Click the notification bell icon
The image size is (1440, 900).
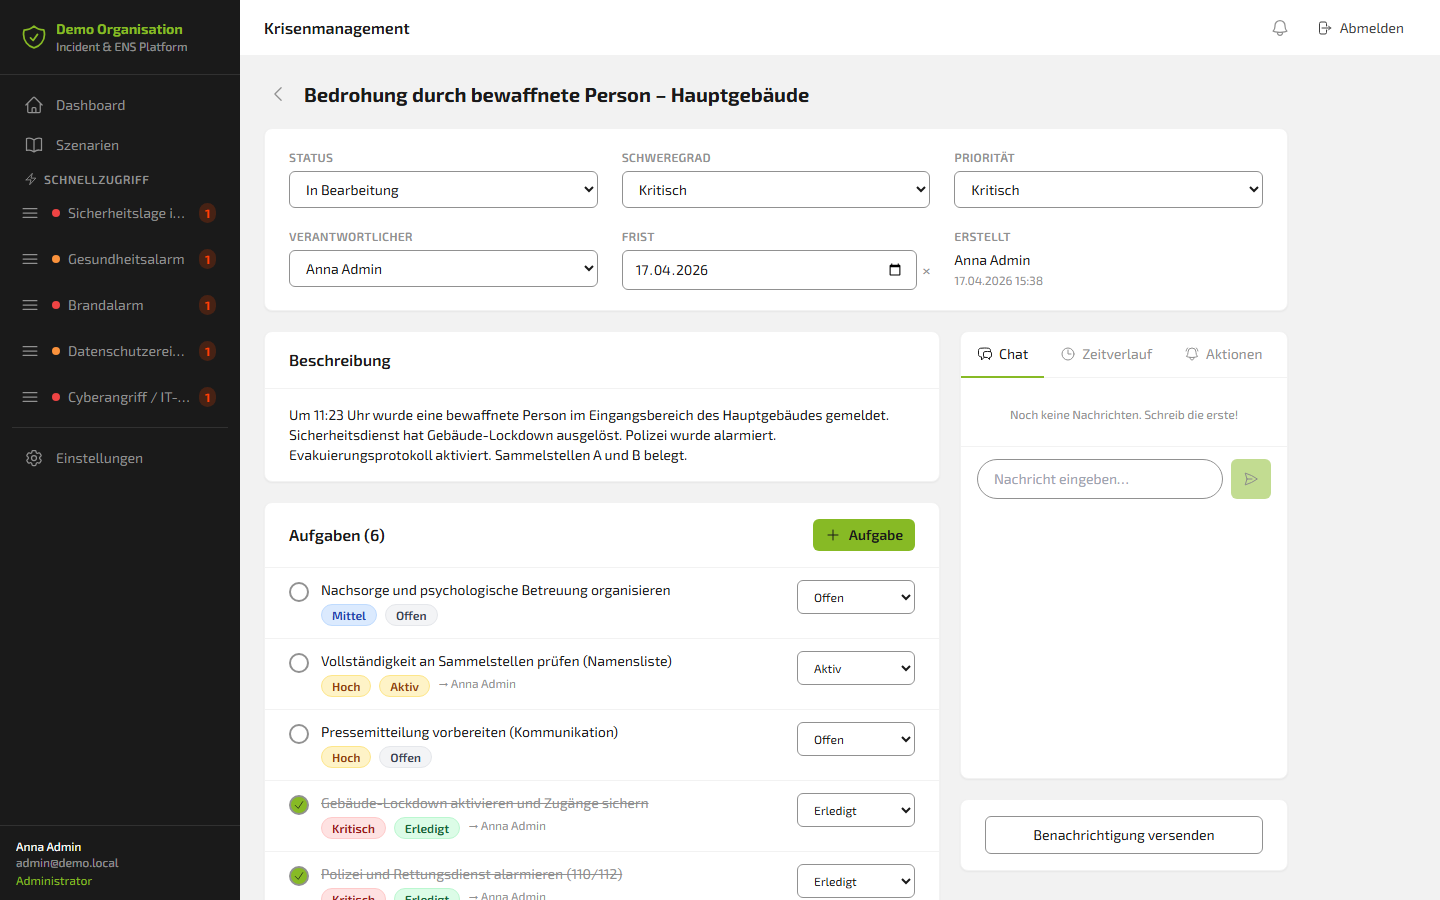coord(1279,28)
